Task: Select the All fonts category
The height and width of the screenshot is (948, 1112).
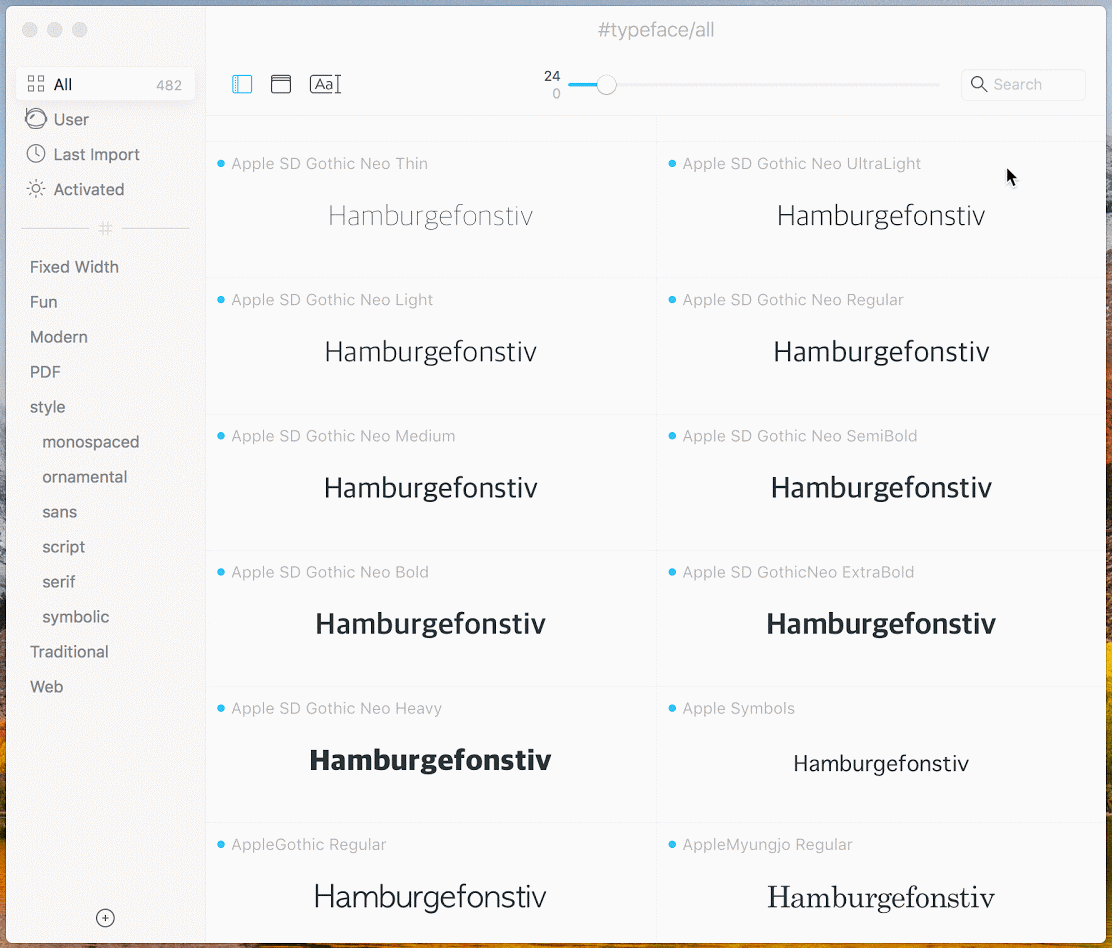Action: [106, 84]
